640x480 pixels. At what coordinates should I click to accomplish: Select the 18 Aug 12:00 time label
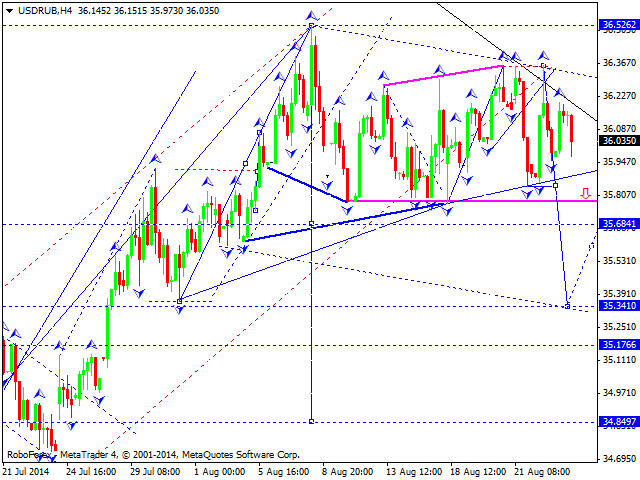click(478, 472)
